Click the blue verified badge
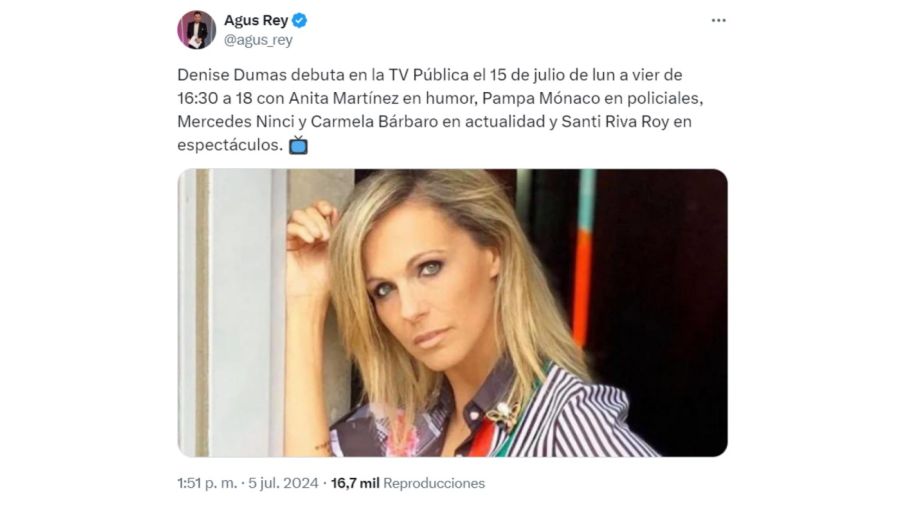Viewport: 900px width, 505px height. click(299, 21)
